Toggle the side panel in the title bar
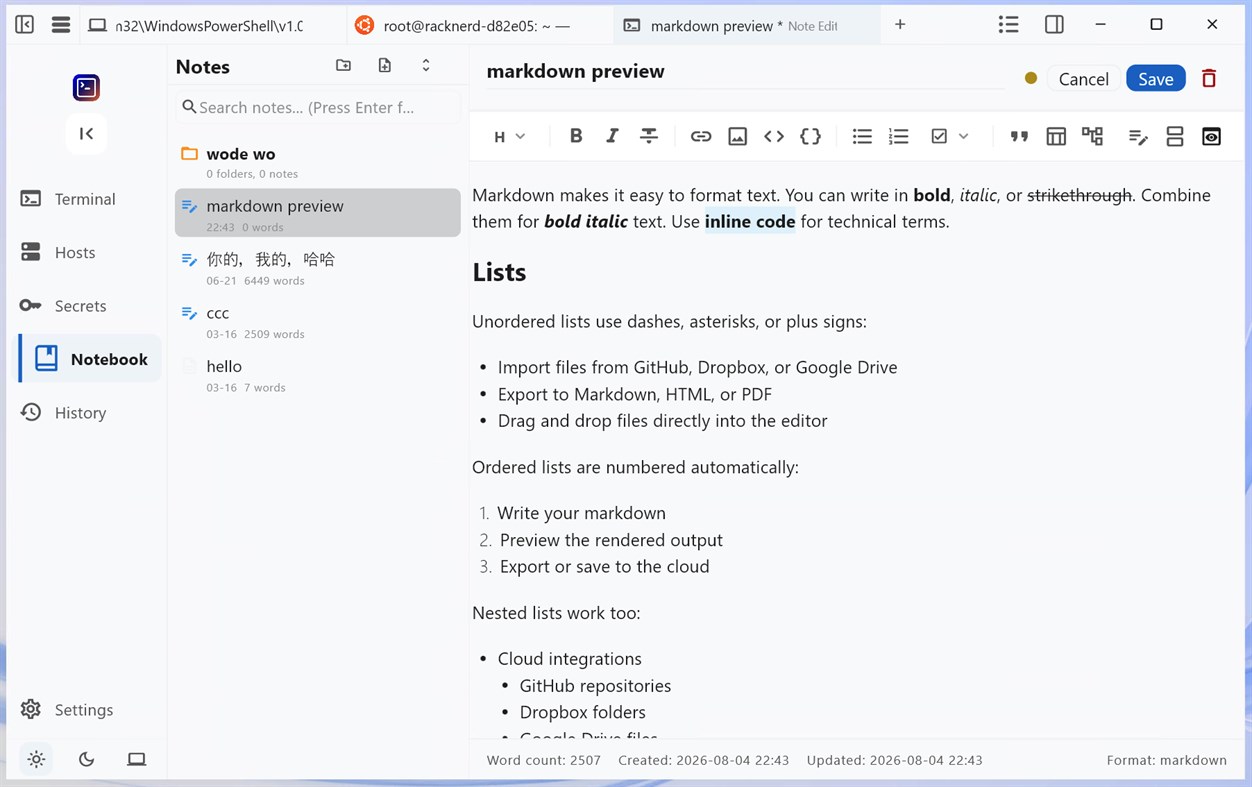The height and width of the screenshot is (787, 1252). coord(1054,25)
